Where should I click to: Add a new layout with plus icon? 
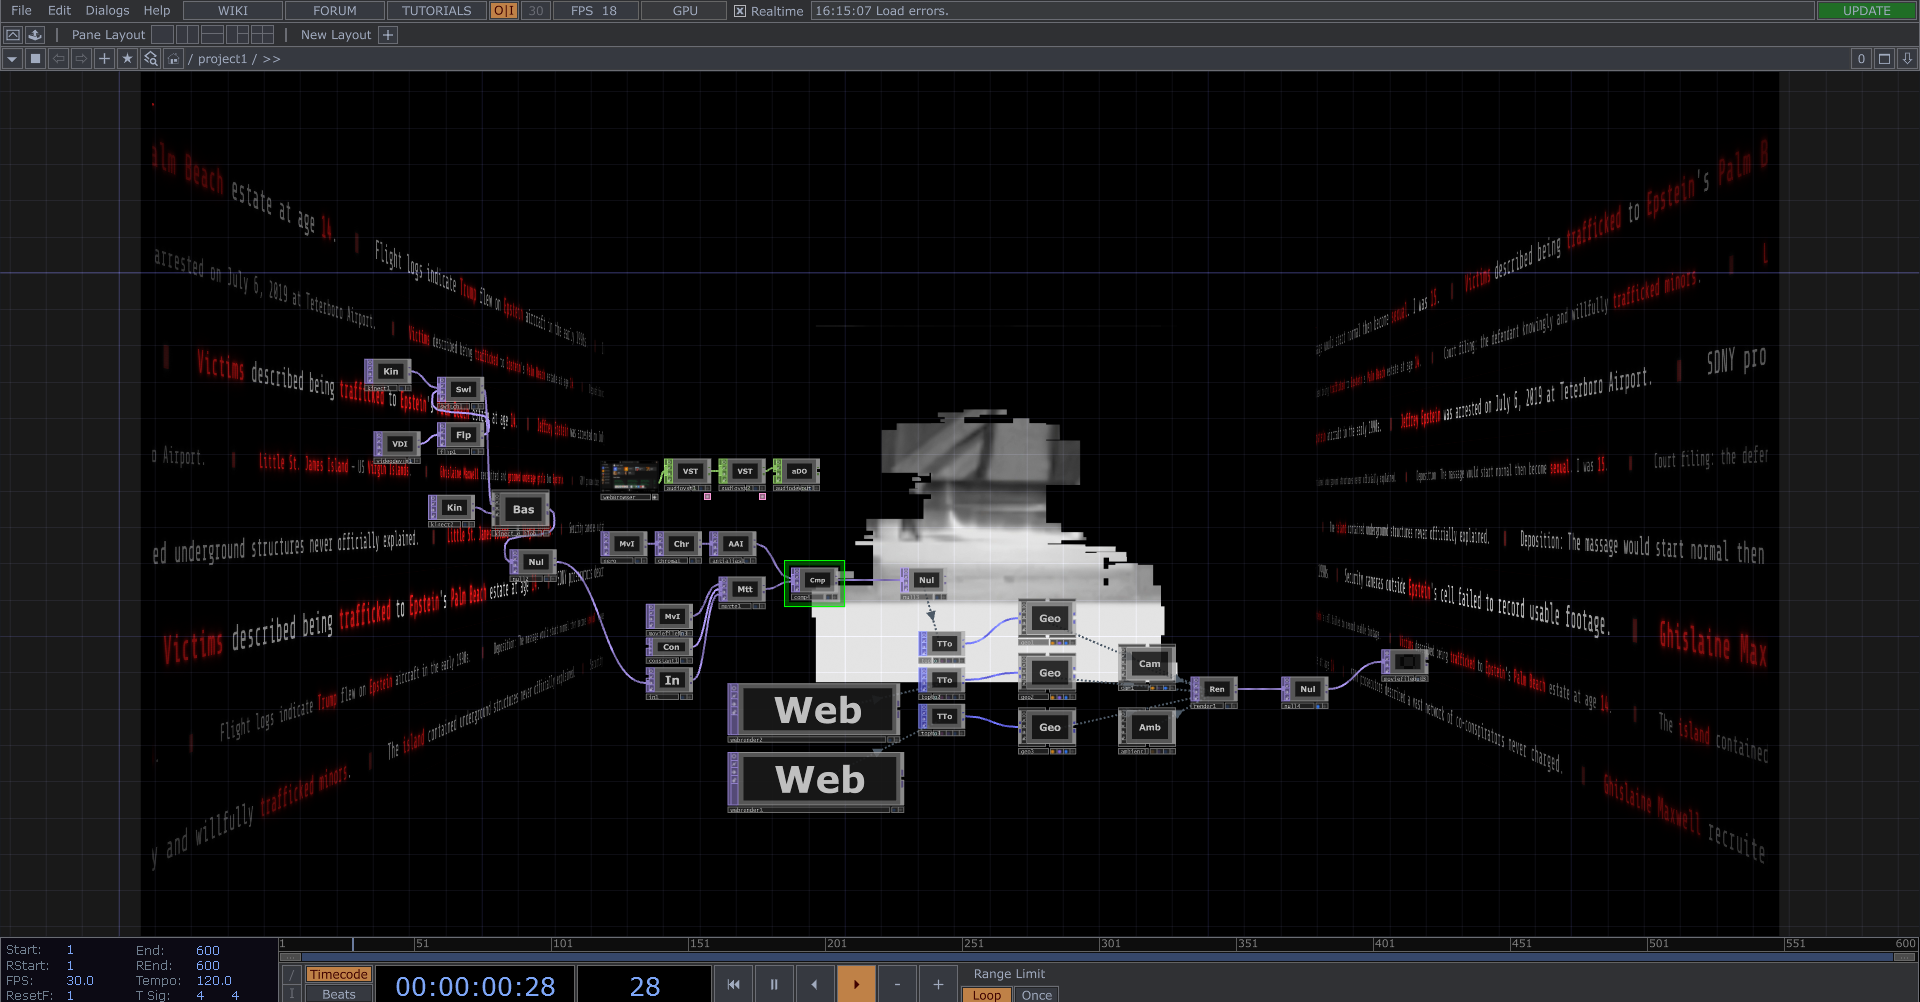click(x=388, y=35)
